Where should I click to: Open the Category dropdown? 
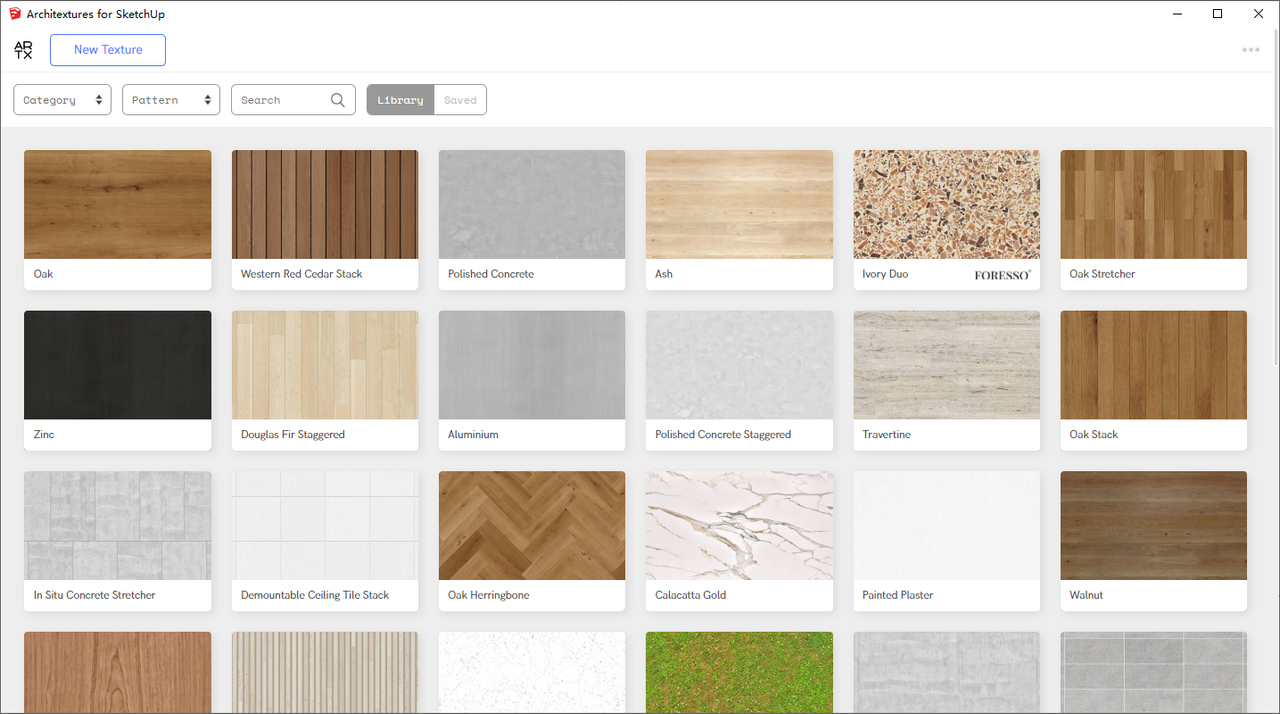pos(62,100)
